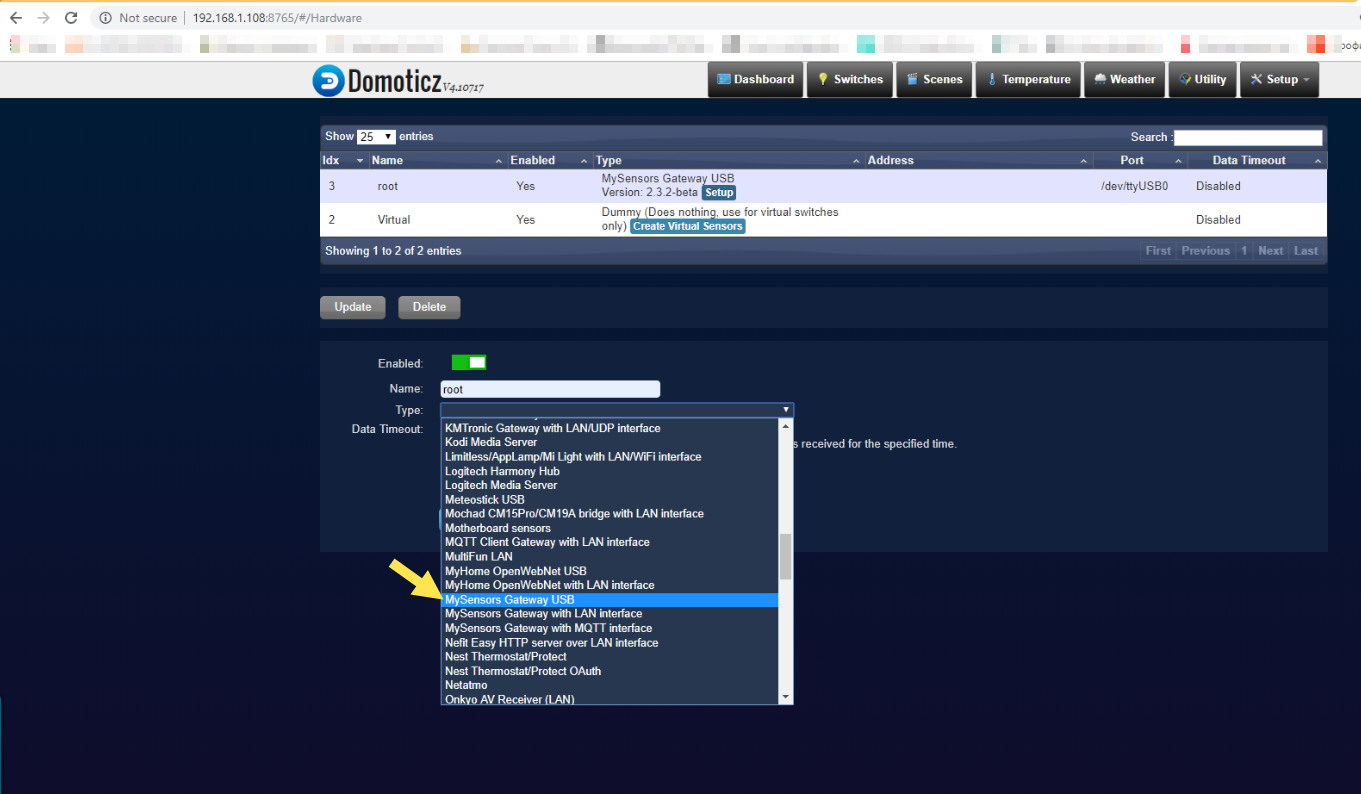Go to First page of entries
The width and height of the screenshot is (1361, 794).
[x=1158, y=251]
